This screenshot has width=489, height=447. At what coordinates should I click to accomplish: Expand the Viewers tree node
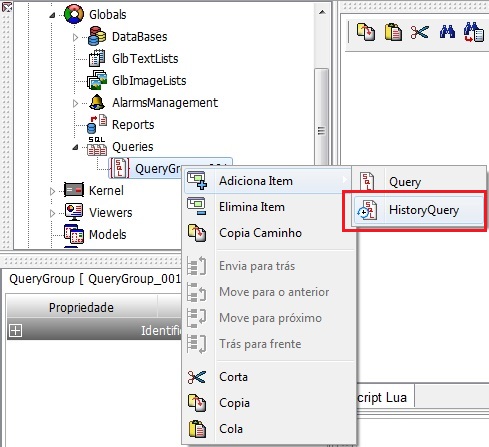pyautogui.click(x=52, y=213)
